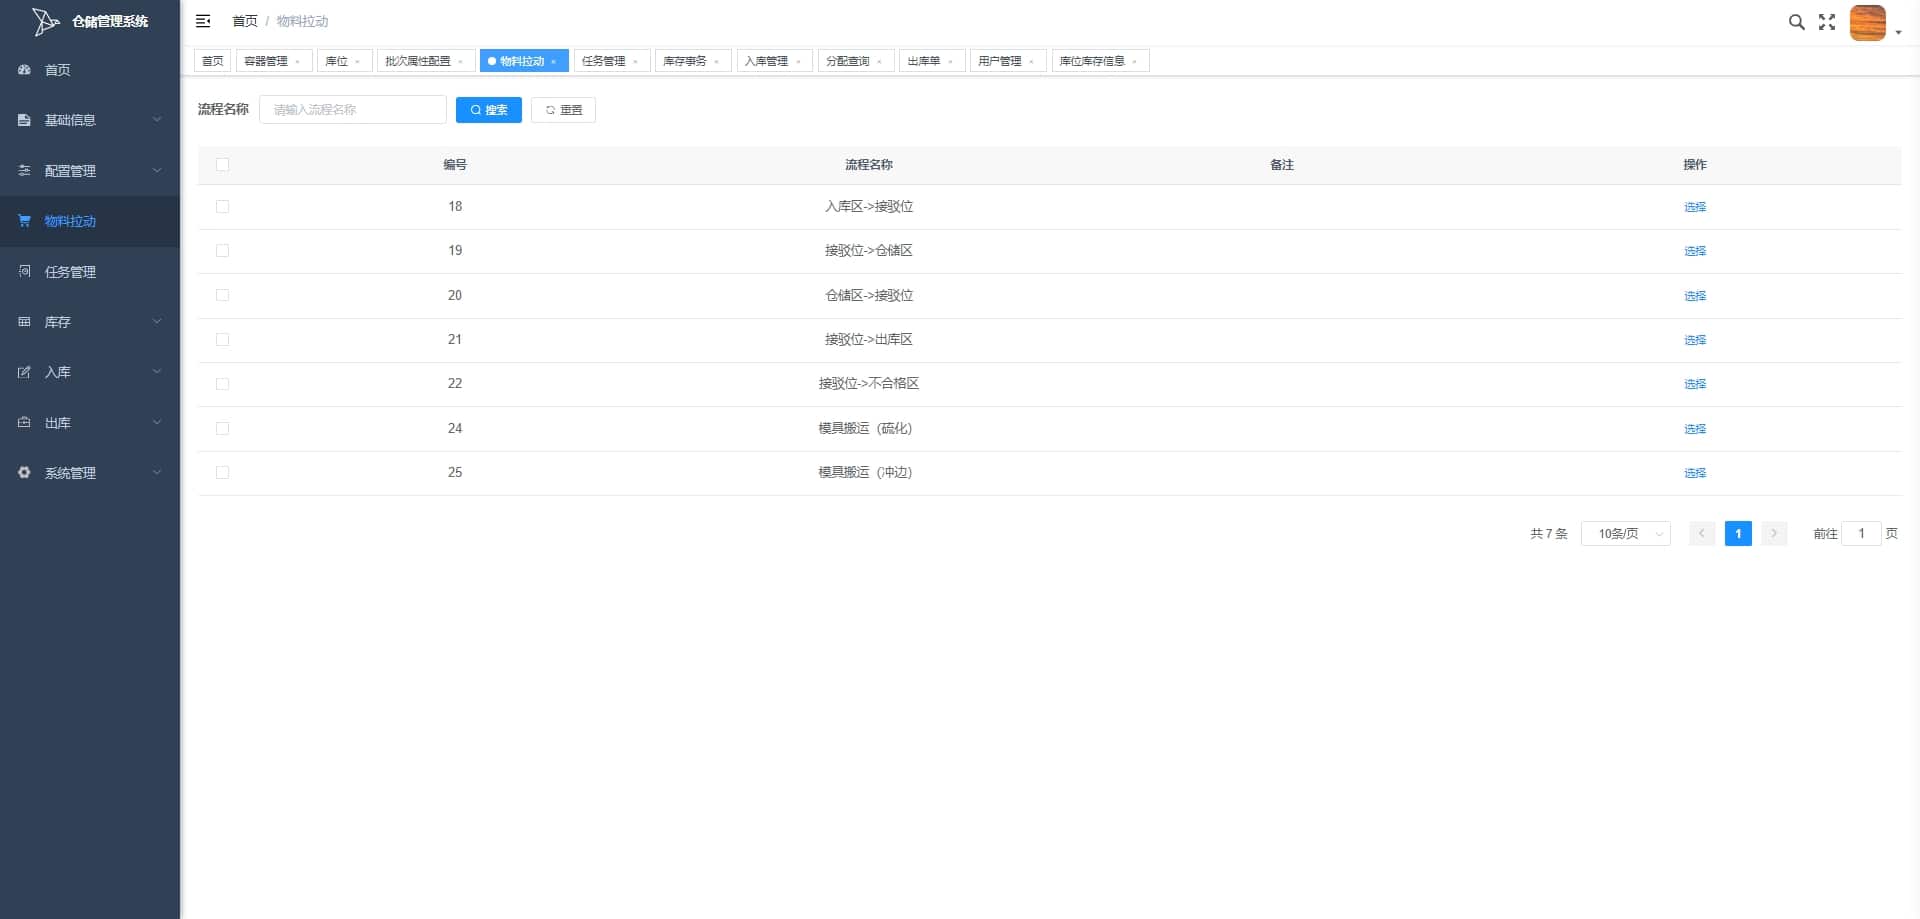This screenshot has height=919, width=1920.
Task: Close the 任务管理 tab
Action: click(x=636, y=62)
